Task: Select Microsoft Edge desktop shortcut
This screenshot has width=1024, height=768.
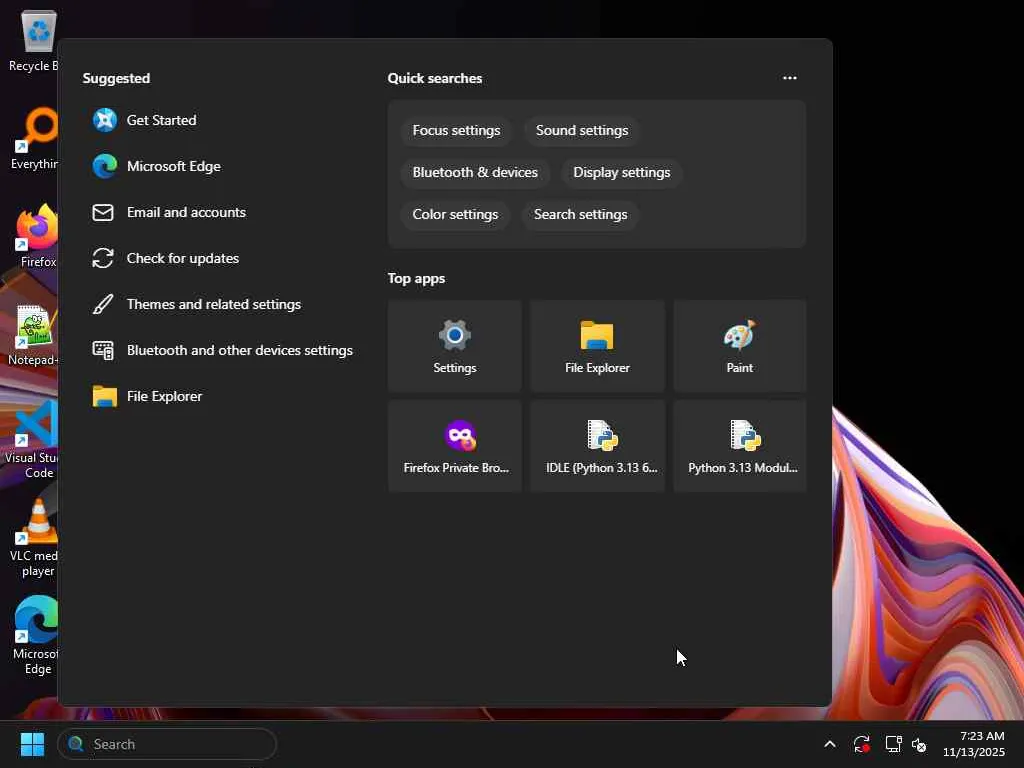Action: tap(35, 636)
